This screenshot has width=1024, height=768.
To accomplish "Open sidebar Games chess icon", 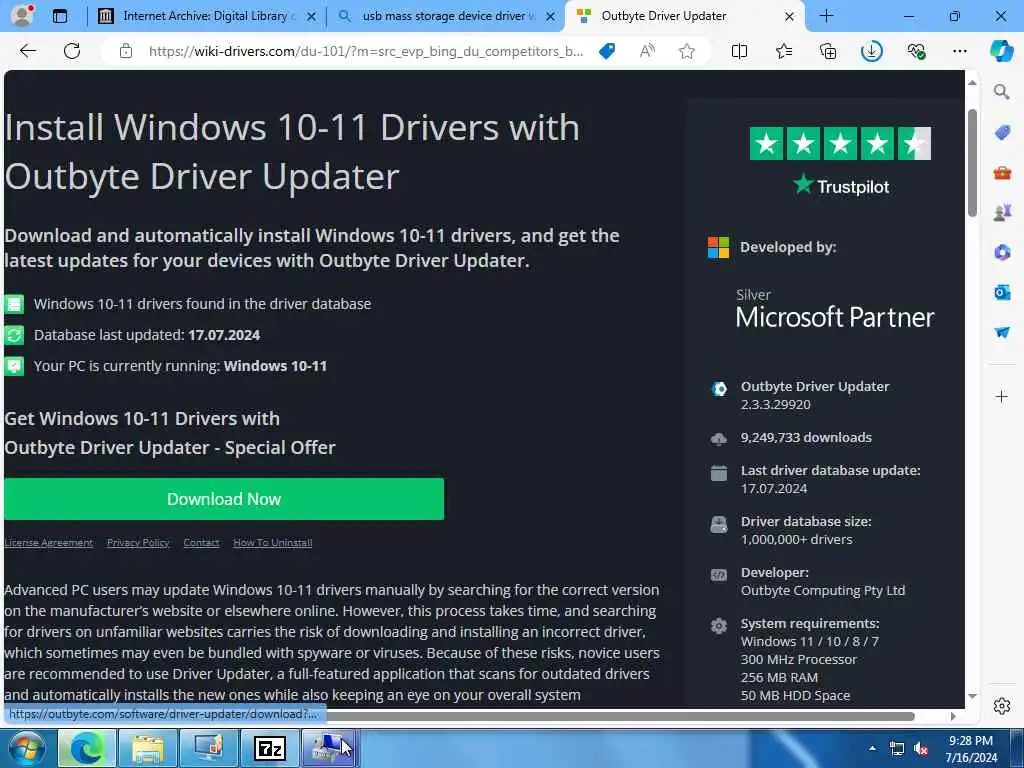I will click(x=1002, y=212).
